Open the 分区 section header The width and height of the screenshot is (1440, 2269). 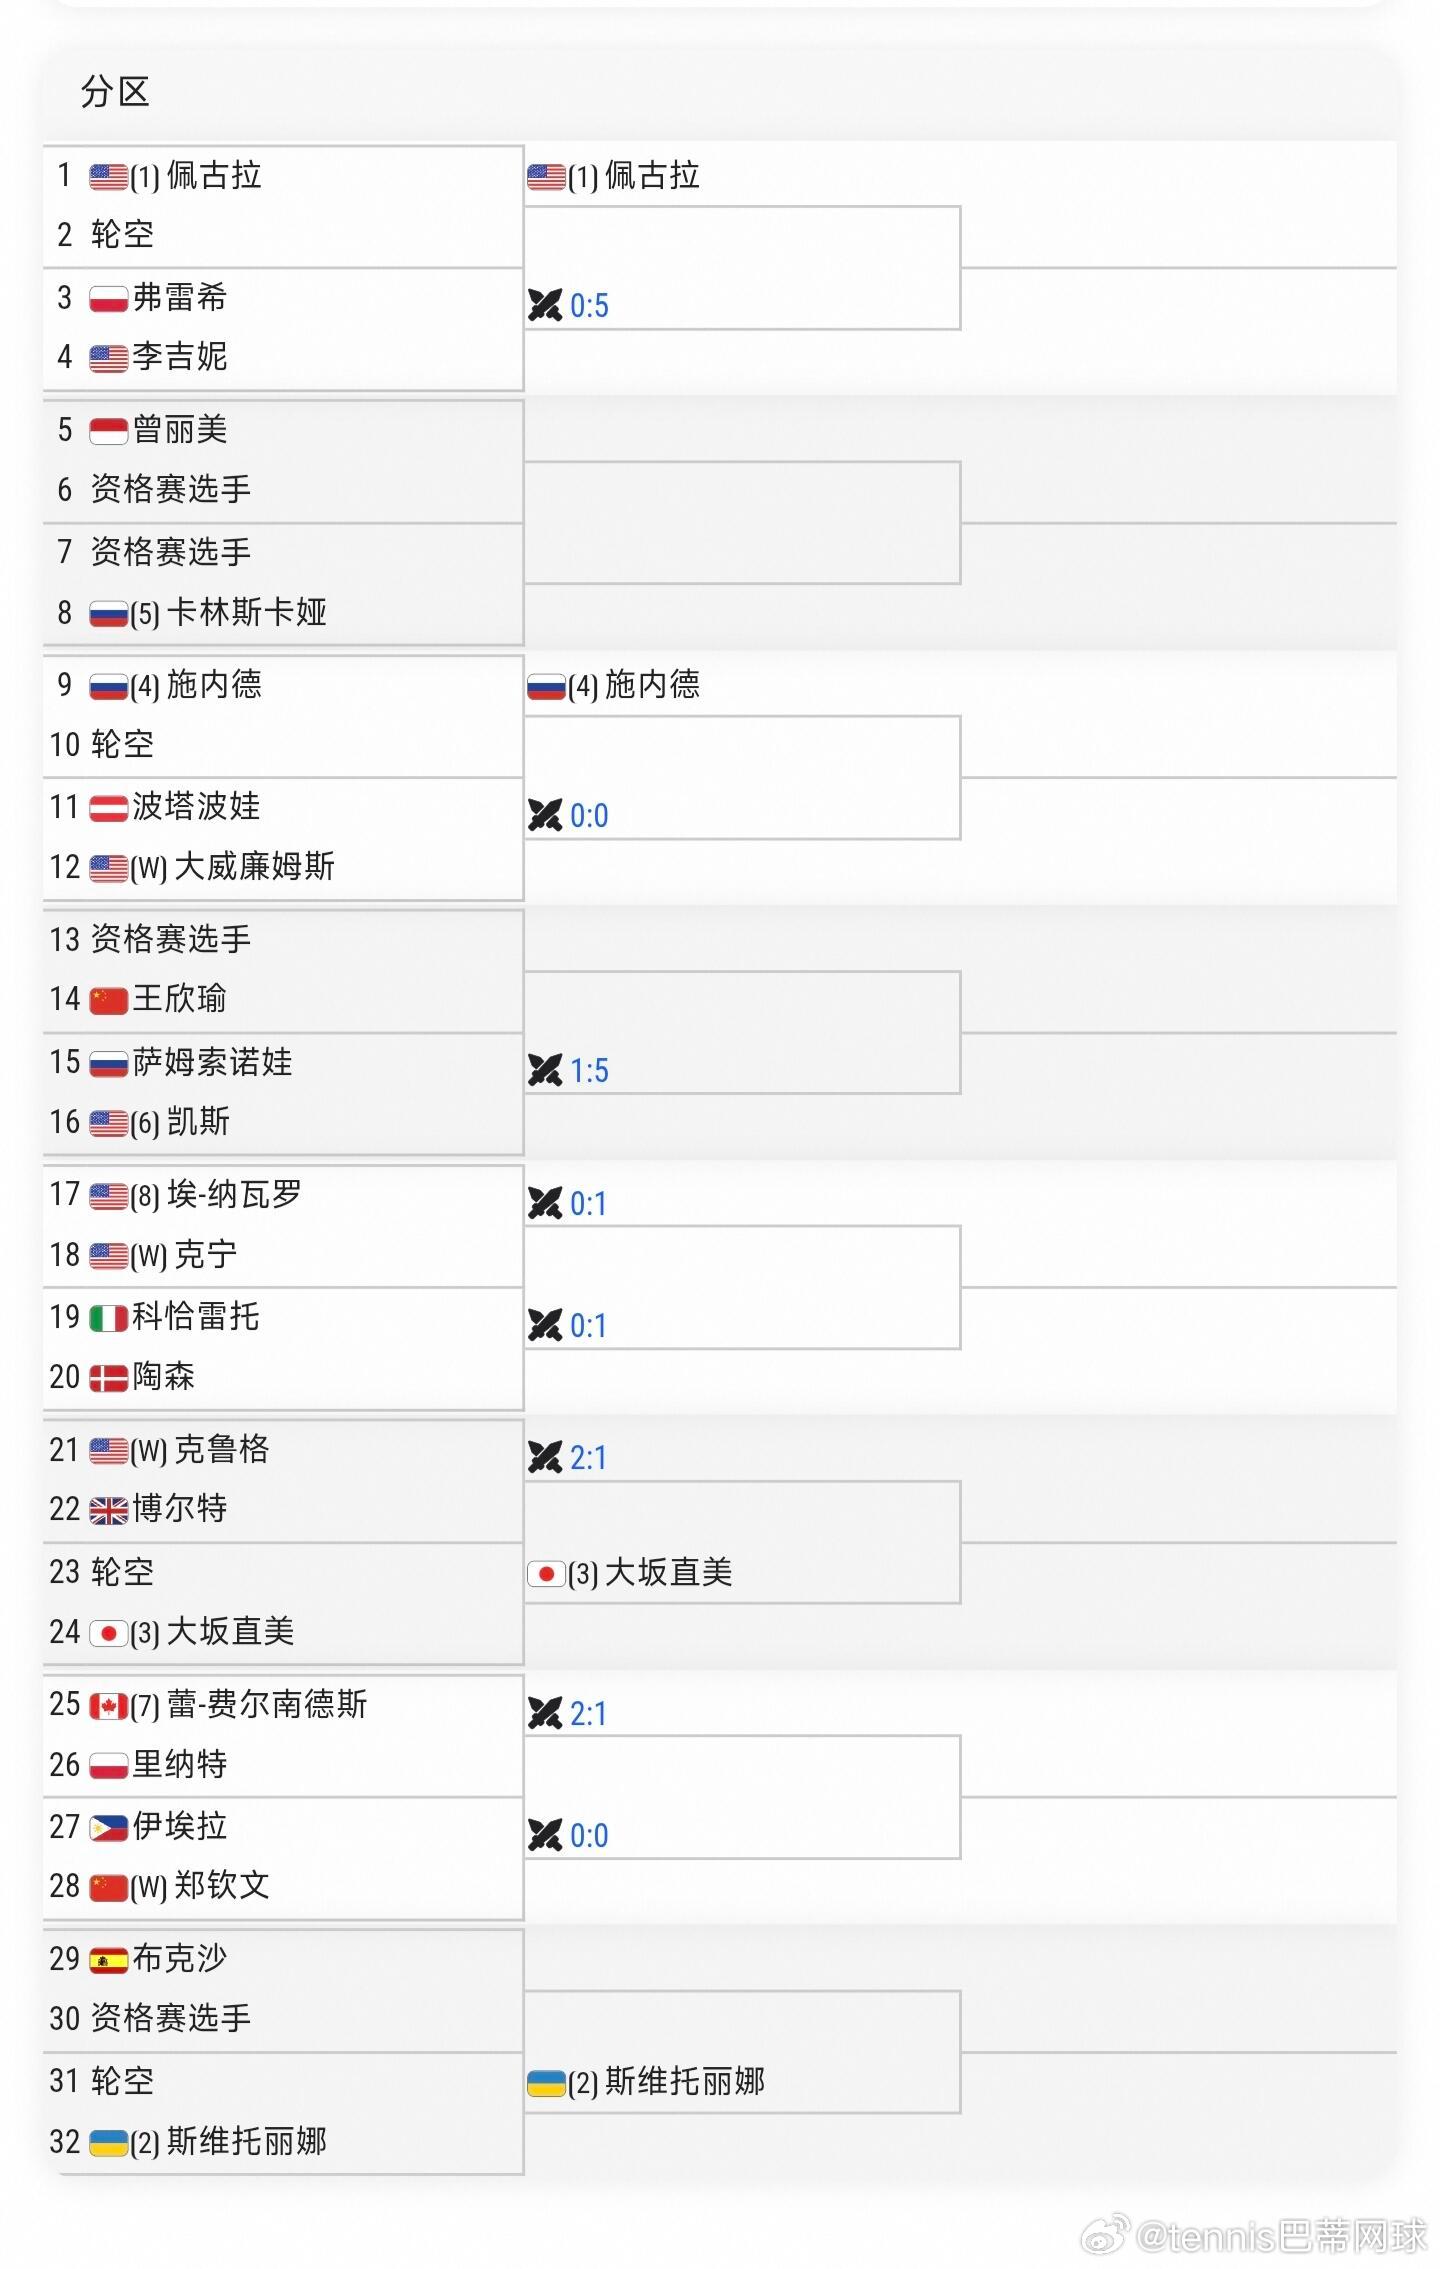point(115,92)
